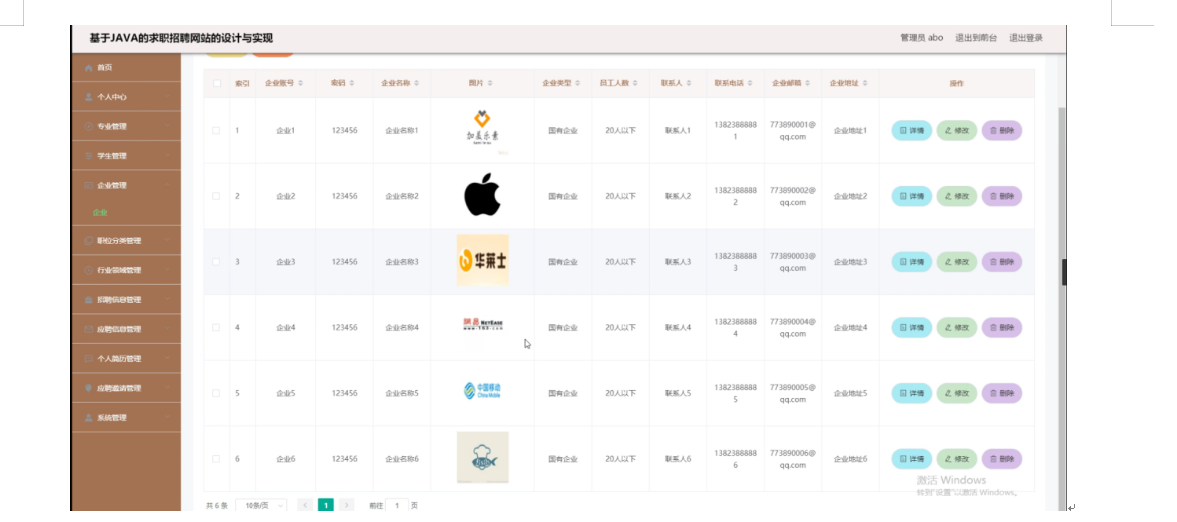Click 删除 for row 企业3
Screen dimensions: 1177x522
click(1002, 262)
